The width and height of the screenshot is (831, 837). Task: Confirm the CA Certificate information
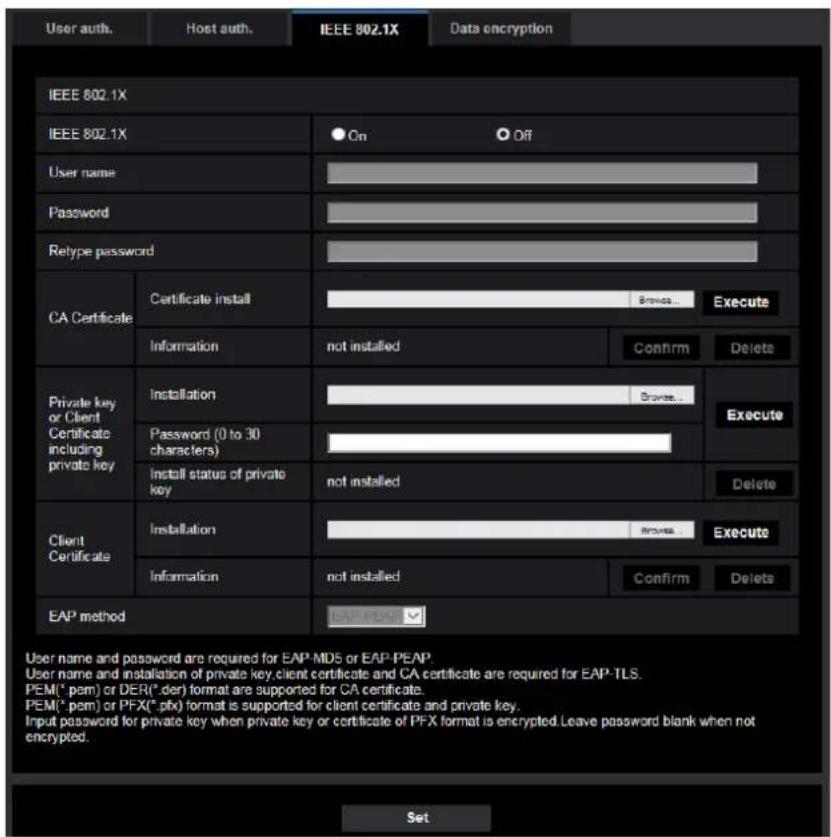pyautogui.click(x=661, y=348)
